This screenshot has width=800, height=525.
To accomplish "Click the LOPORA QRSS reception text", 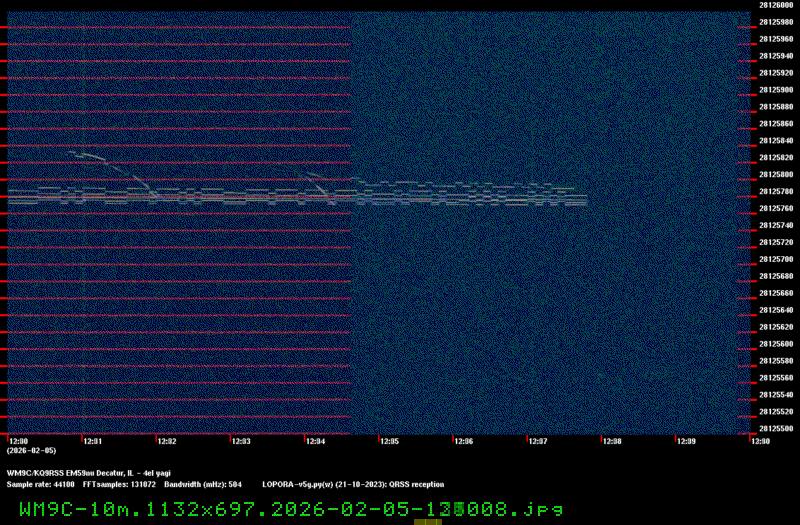I will tap(353, 484).
